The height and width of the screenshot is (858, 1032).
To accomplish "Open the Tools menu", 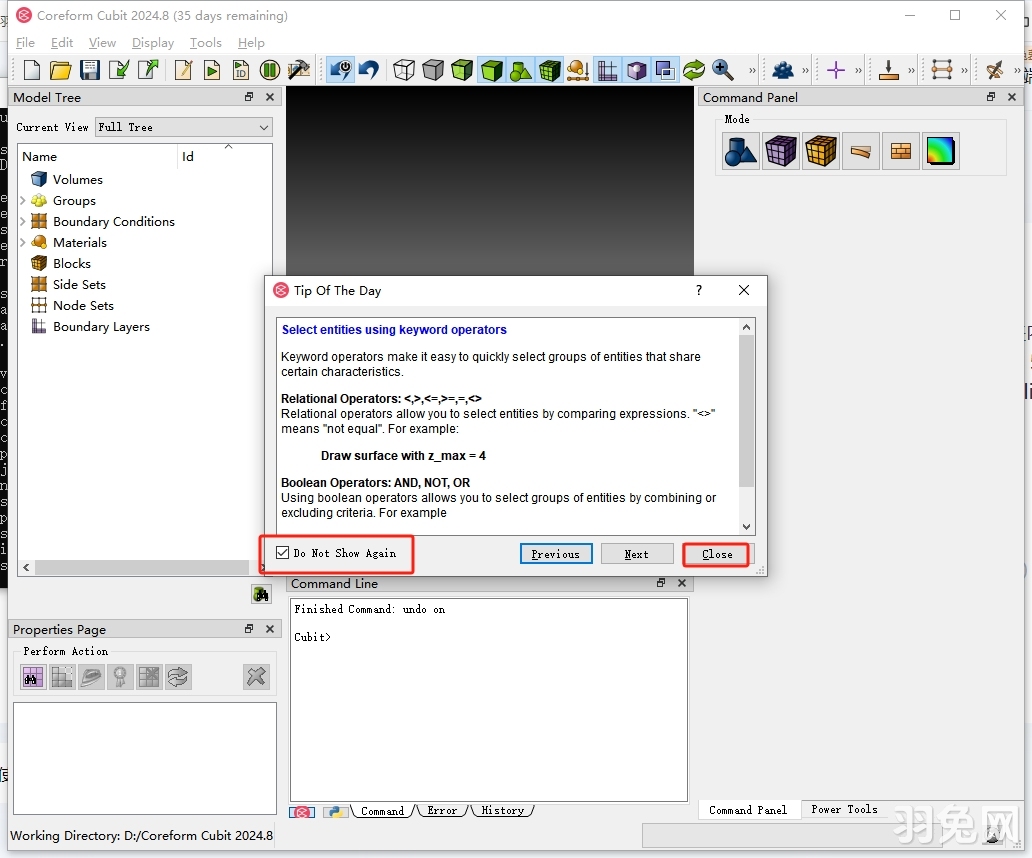I will pos(205,43).
